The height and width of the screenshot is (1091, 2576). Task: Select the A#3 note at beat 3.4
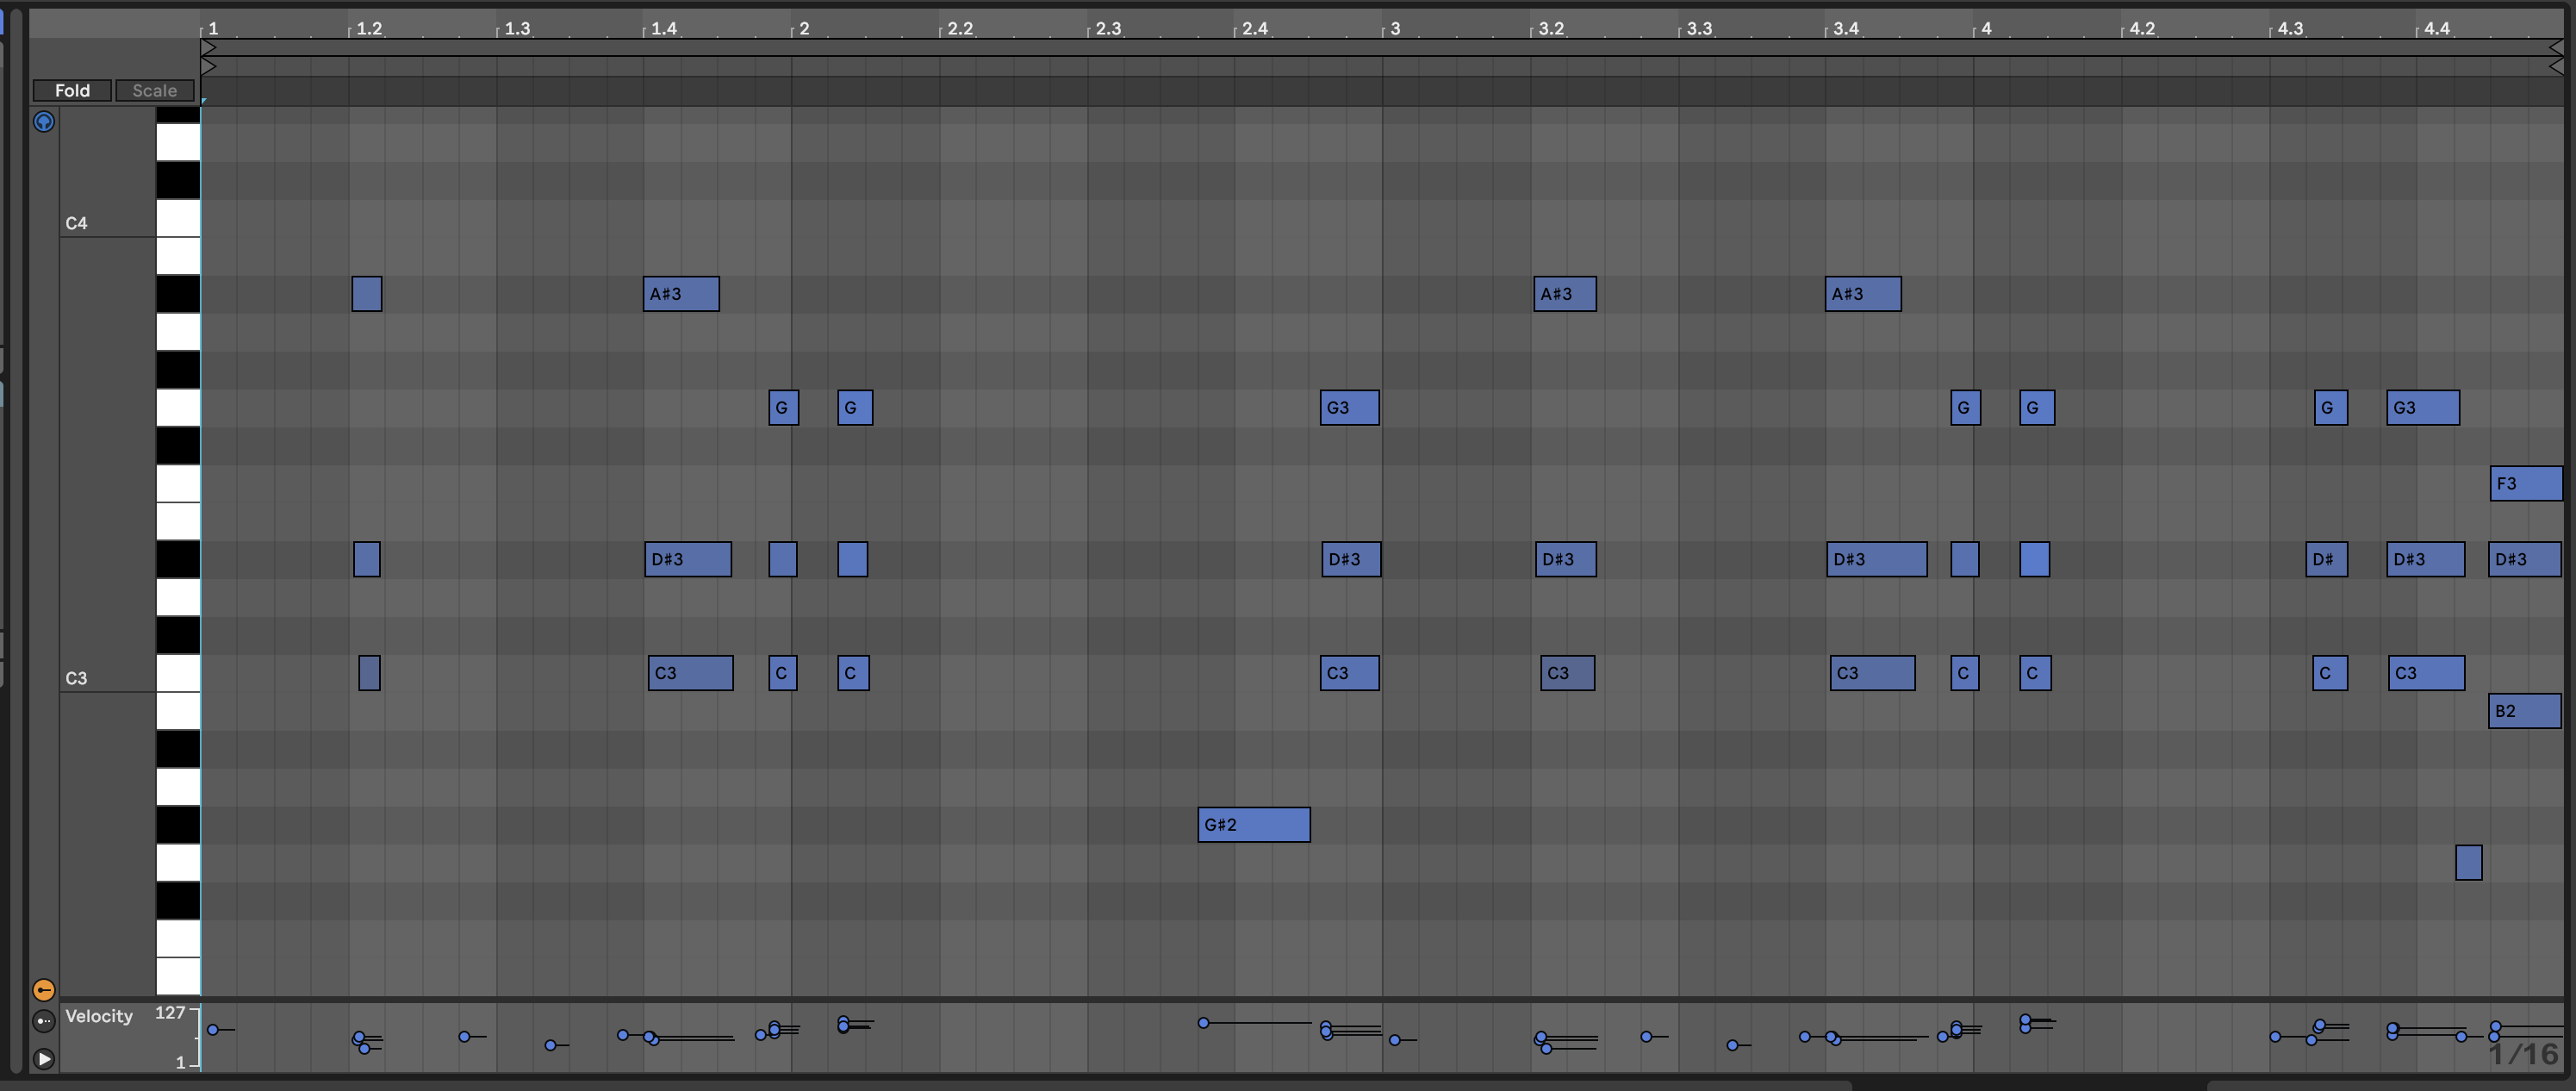[x=1863, y=294]
